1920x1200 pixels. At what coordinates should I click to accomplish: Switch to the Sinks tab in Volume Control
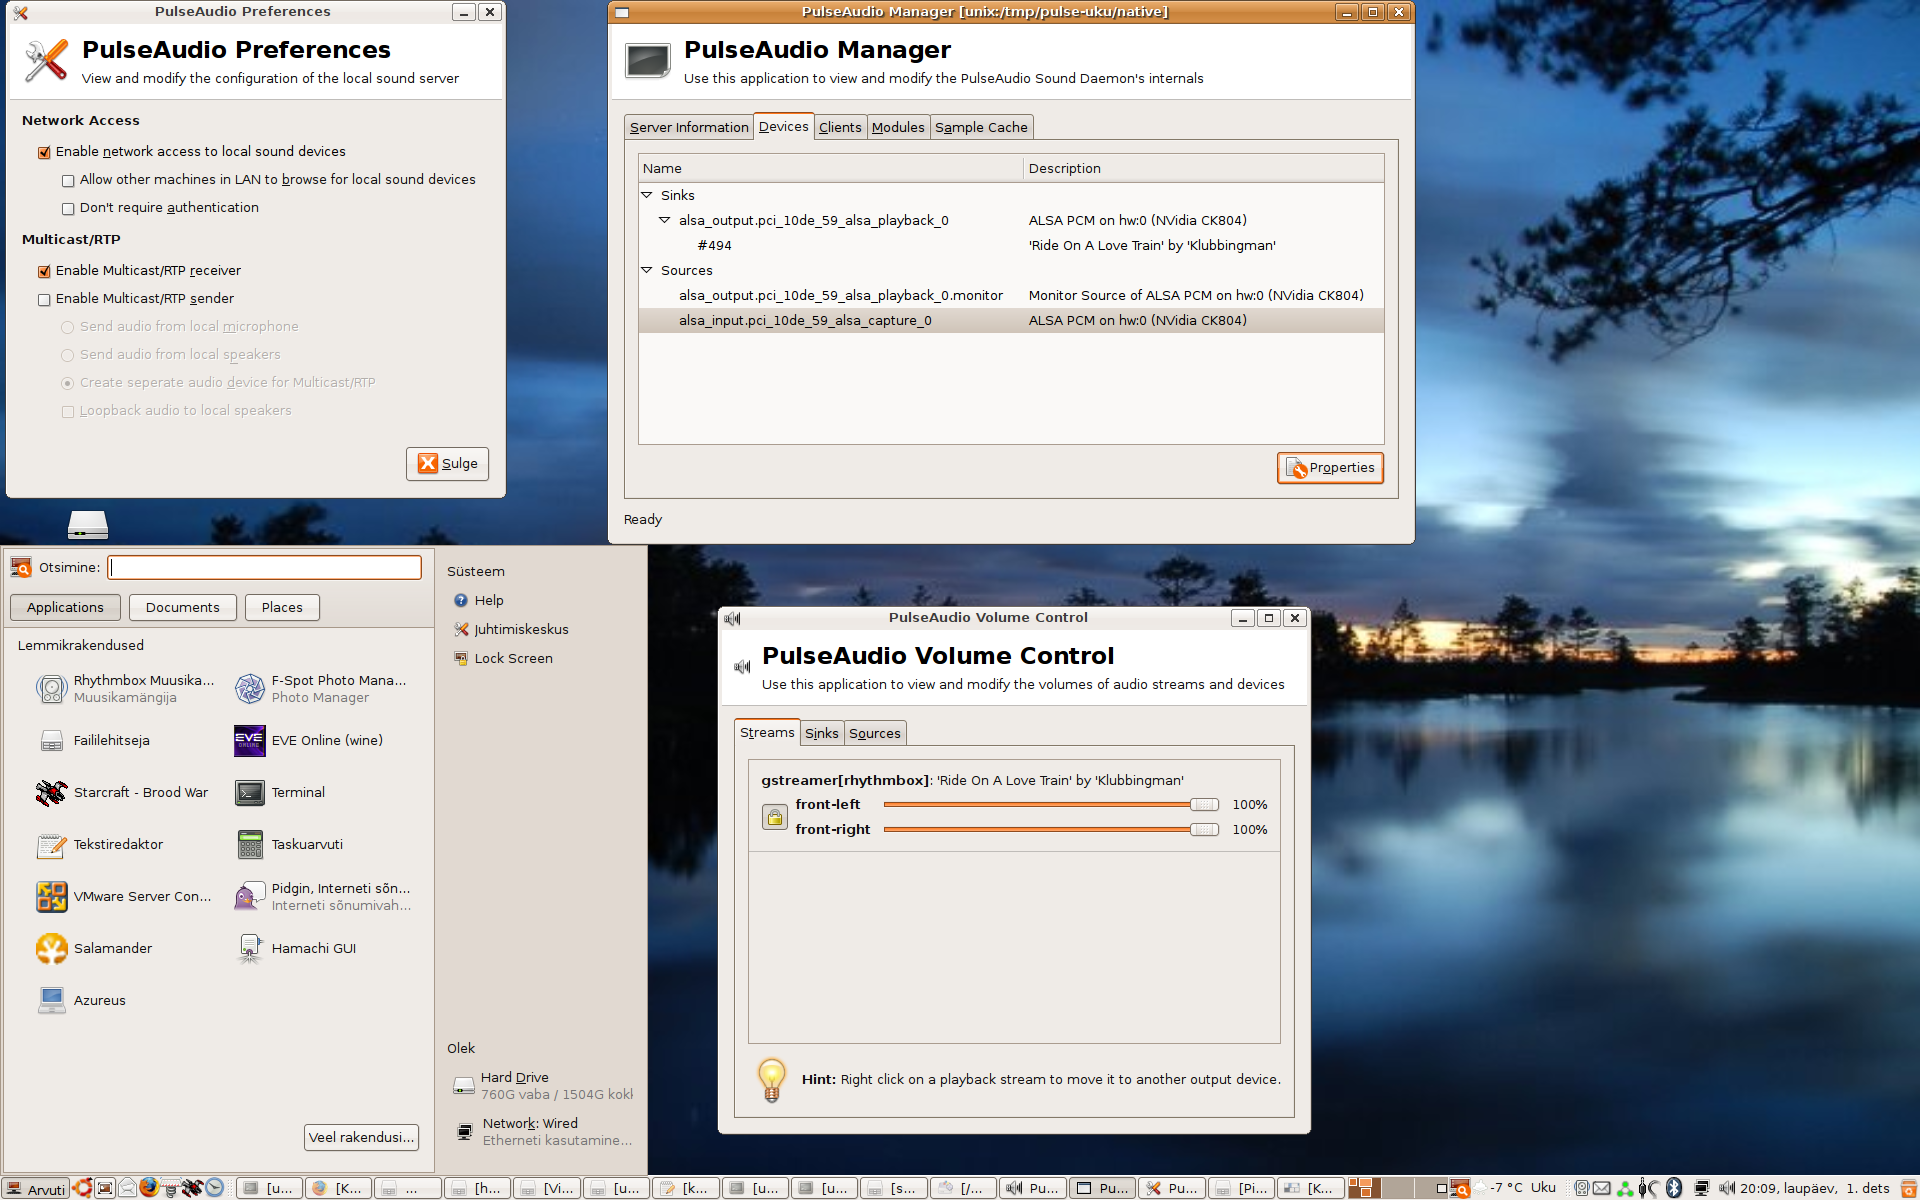click(x=822, y=733)
